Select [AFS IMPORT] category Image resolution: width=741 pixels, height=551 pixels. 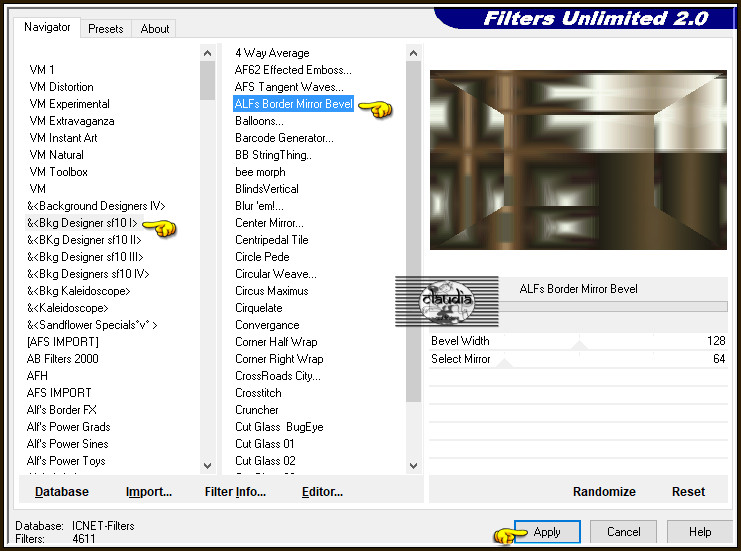click(63, 342)
